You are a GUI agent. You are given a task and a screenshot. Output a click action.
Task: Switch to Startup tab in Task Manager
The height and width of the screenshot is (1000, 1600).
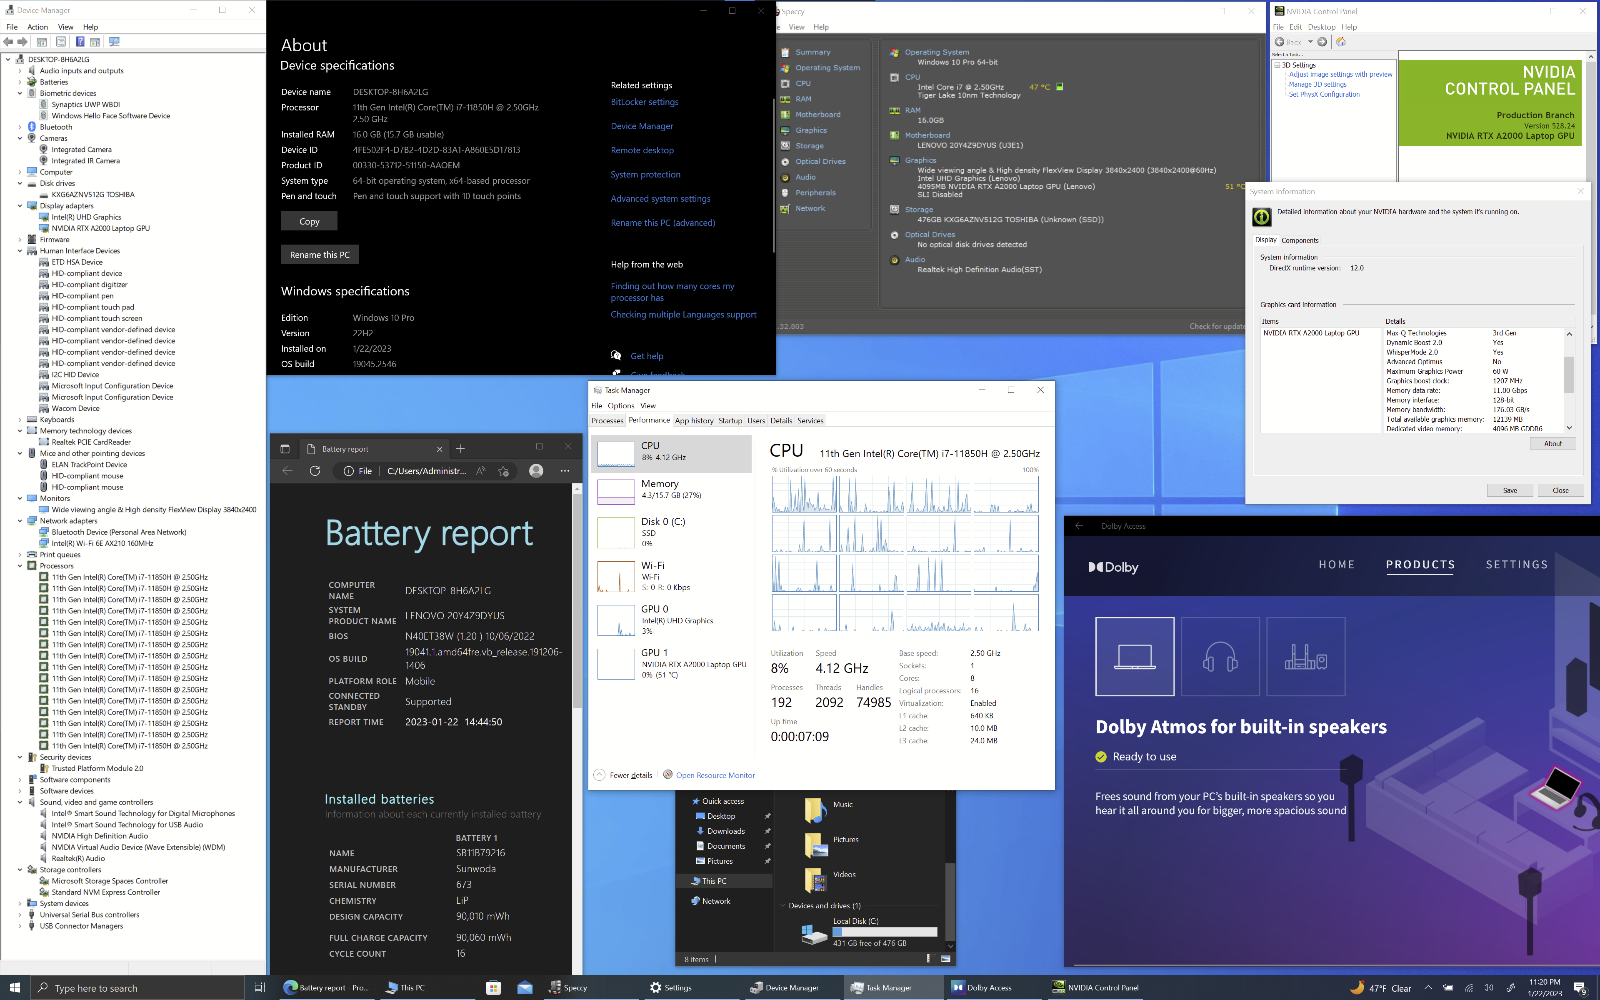pos(730,421)
